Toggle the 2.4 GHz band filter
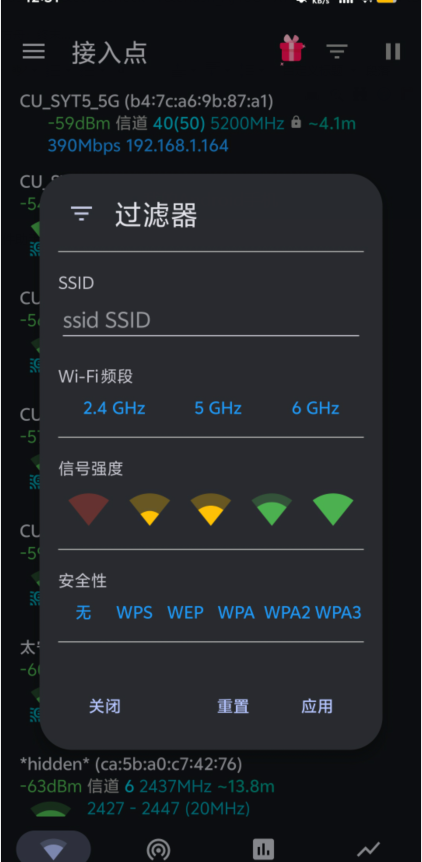Viewport: 422px width, 862px height. point(114,408)
